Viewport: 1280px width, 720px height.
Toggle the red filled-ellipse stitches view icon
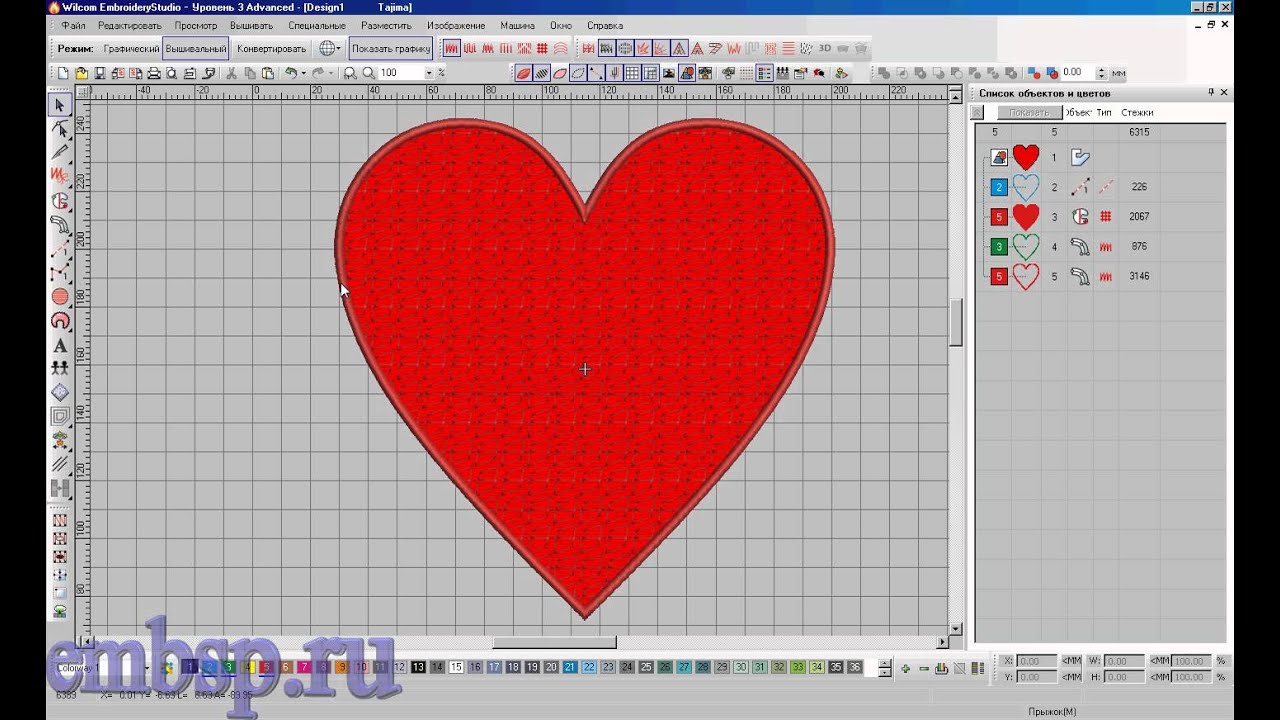523,73
